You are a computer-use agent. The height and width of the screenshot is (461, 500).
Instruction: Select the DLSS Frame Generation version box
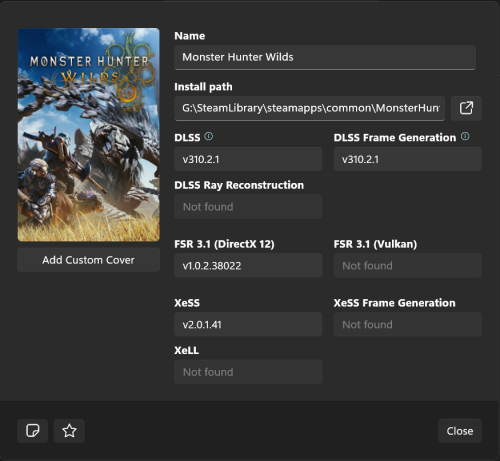point(408,159)
